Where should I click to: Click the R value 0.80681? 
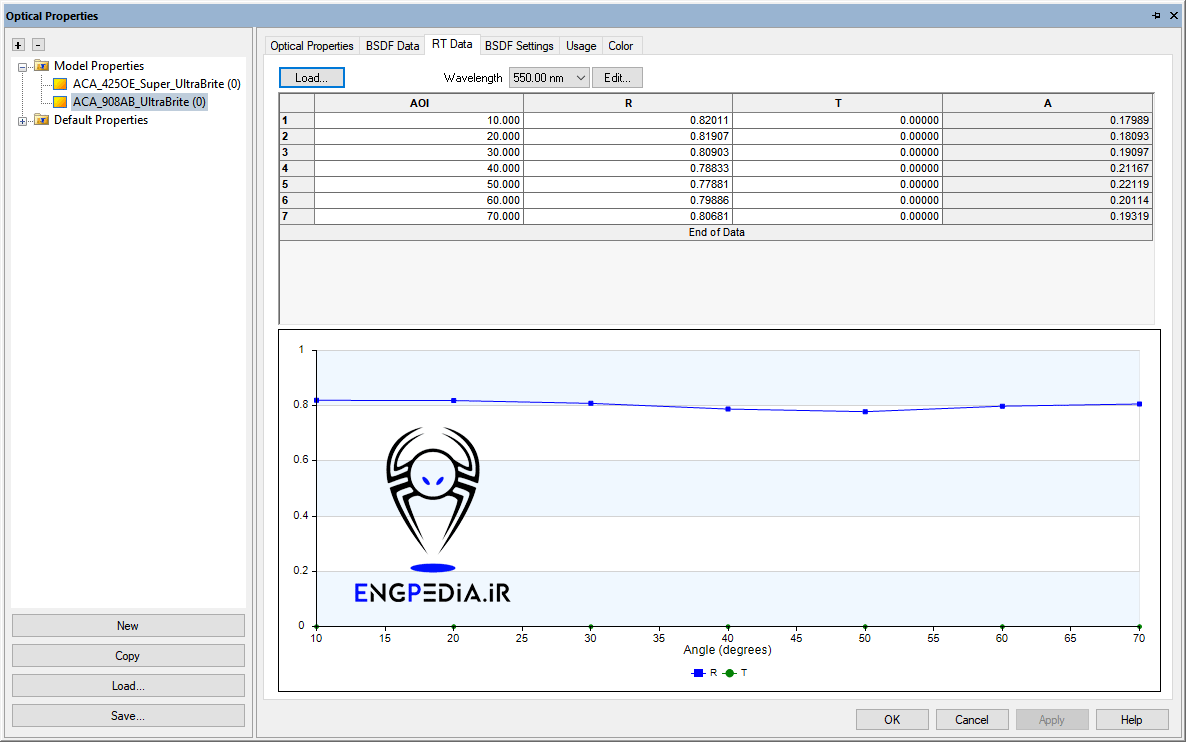(628, 216)
